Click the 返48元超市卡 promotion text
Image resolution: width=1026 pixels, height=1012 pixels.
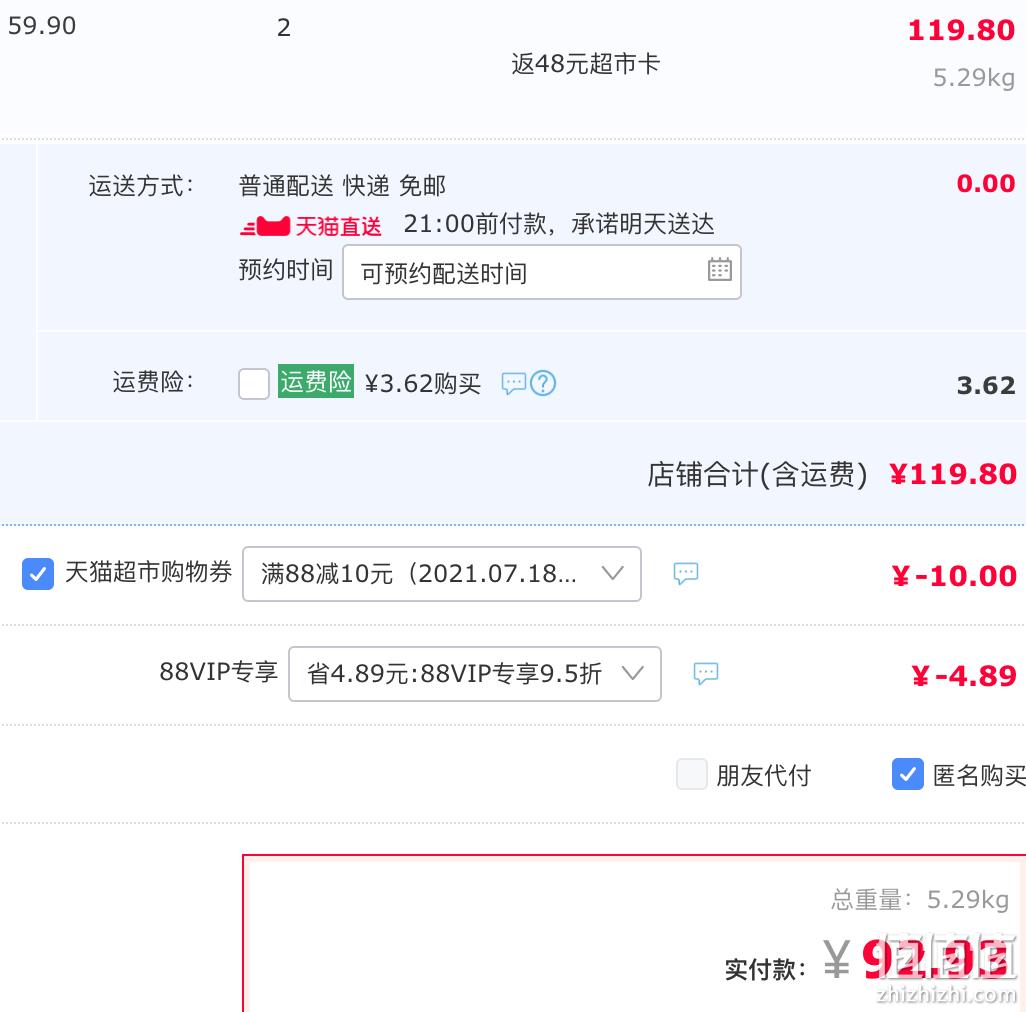[x=586, y=63]
